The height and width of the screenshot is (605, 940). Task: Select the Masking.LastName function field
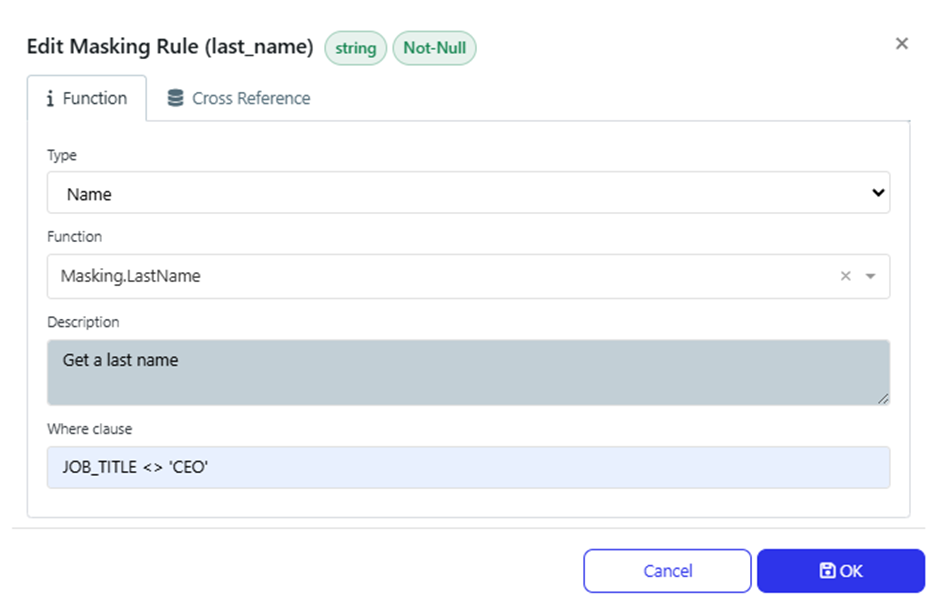[400, 276]
